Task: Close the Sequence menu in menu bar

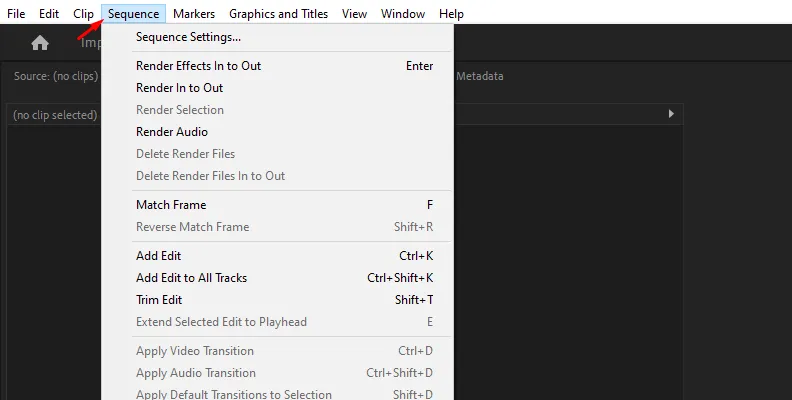Action: coord(133,14)
